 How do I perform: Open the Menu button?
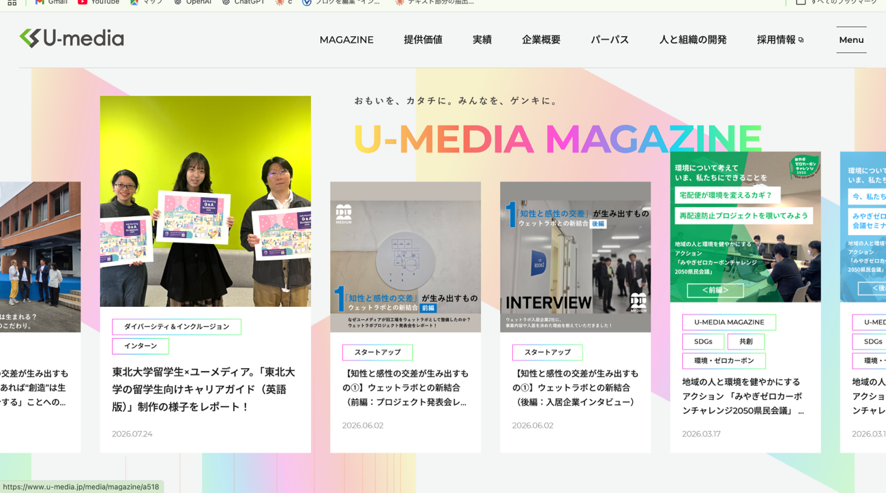(851, 40)
